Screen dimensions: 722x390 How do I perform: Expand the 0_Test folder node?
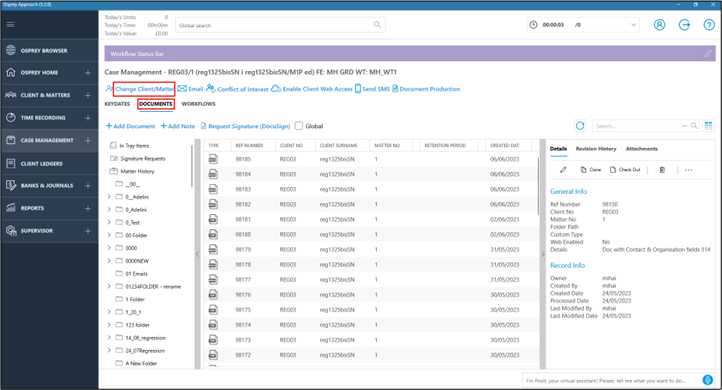tap(109, 222)
